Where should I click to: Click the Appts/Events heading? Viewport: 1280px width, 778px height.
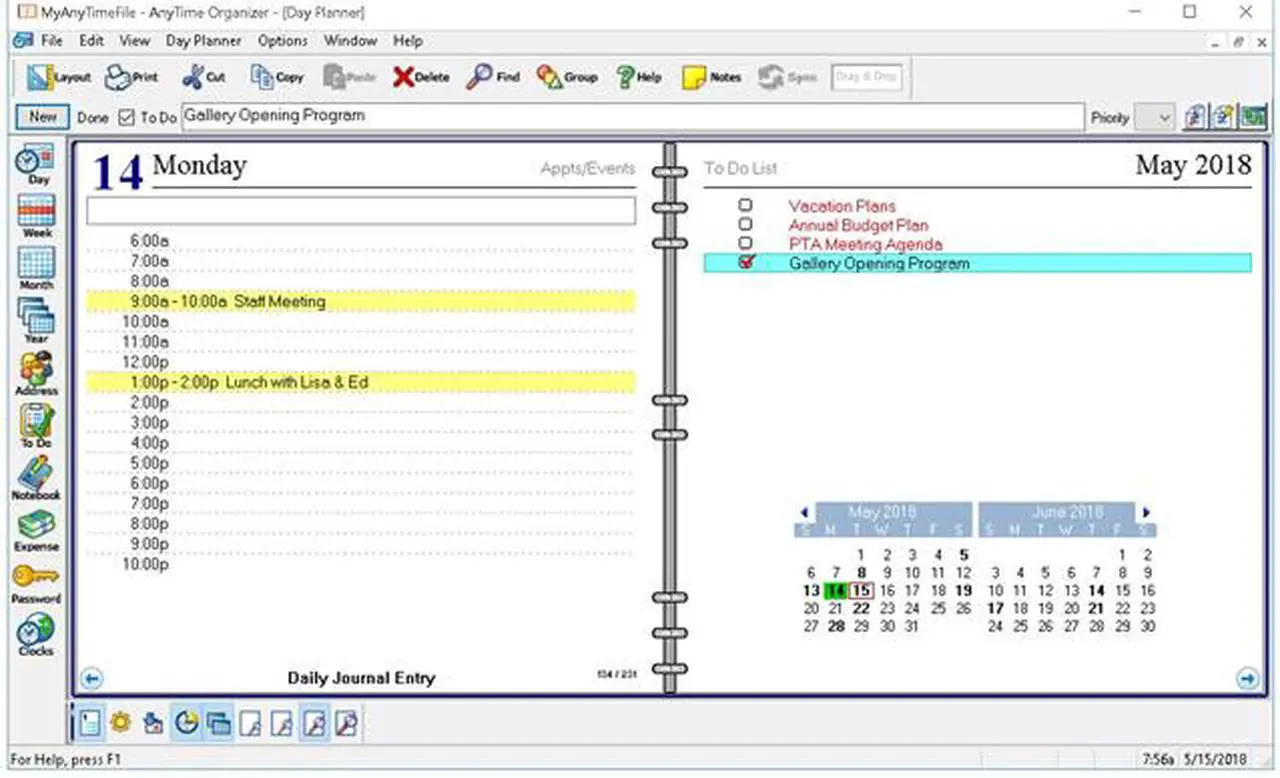pyautogui.click(x=587, y=168)
